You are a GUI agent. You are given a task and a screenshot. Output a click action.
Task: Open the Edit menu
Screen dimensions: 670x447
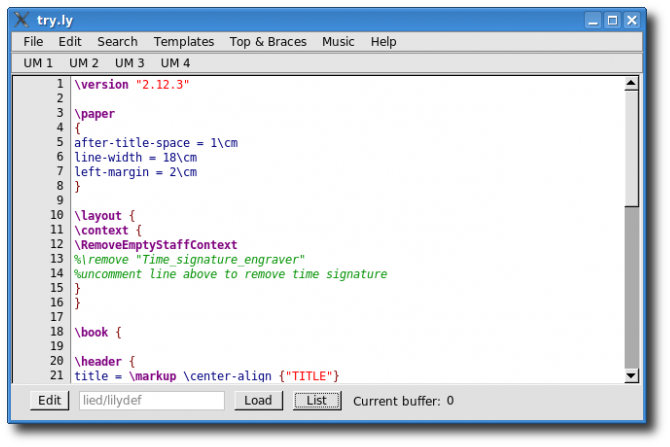[x=70, y=41]
